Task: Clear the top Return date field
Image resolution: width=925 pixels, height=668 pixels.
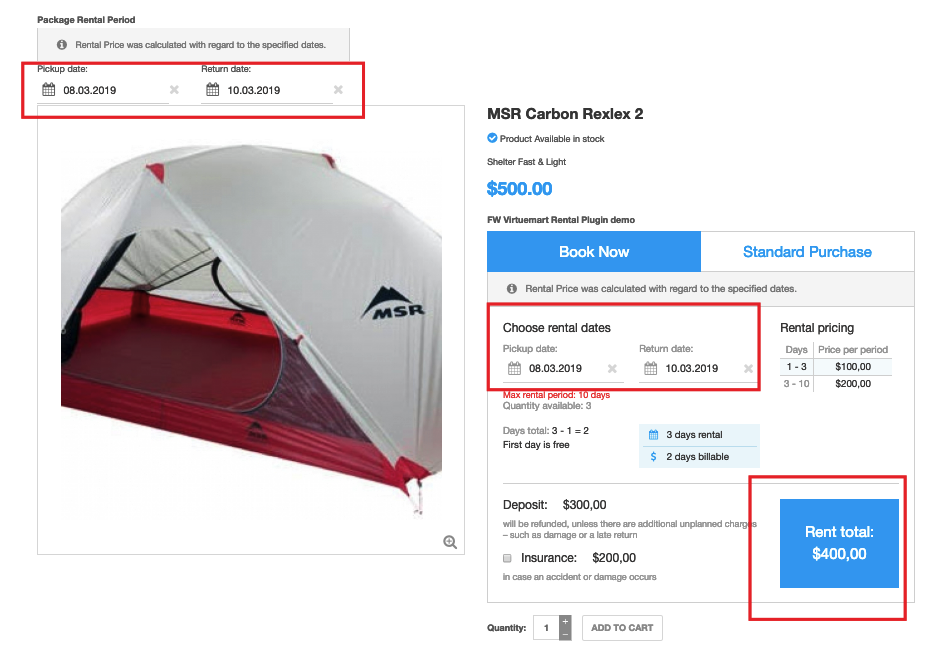Action: point(338,90)
